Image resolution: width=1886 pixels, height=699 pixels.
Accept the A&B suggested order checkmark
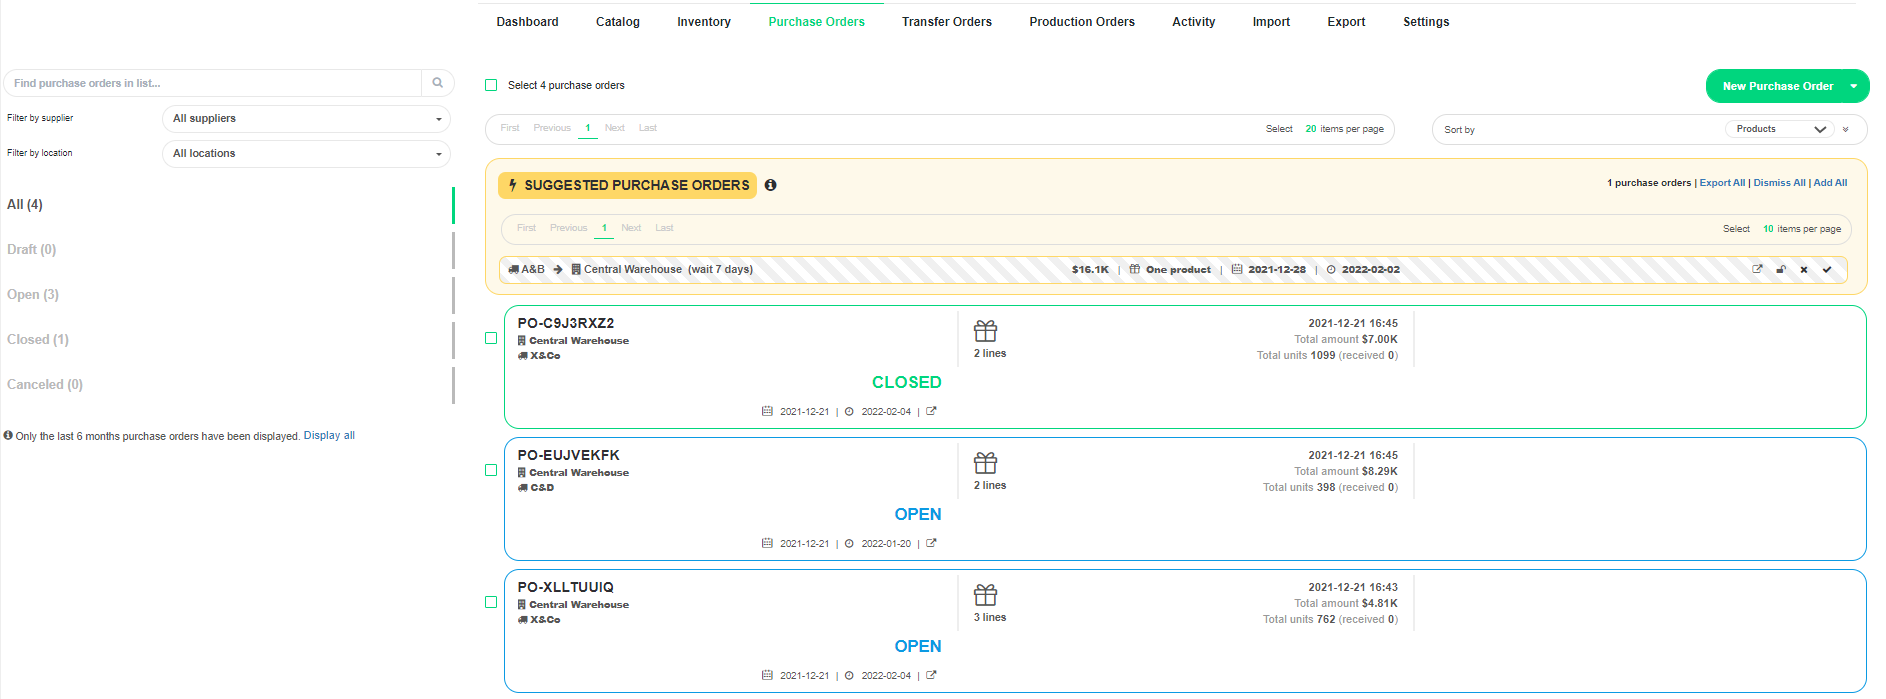click(1827, 269)
